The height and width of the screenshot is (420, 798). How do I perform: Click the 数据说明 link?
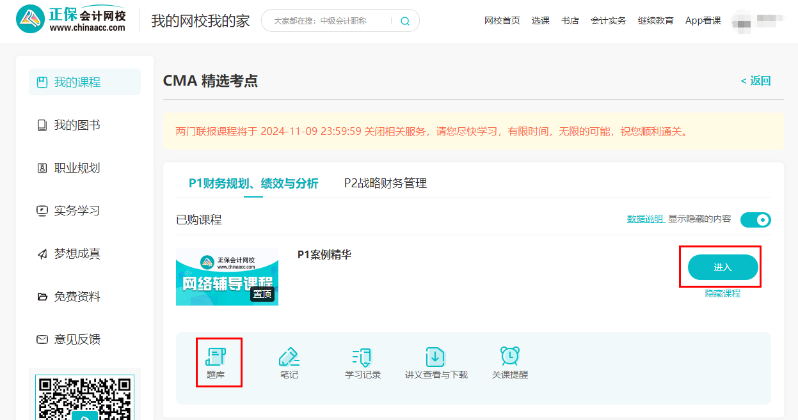click(646, 219)
